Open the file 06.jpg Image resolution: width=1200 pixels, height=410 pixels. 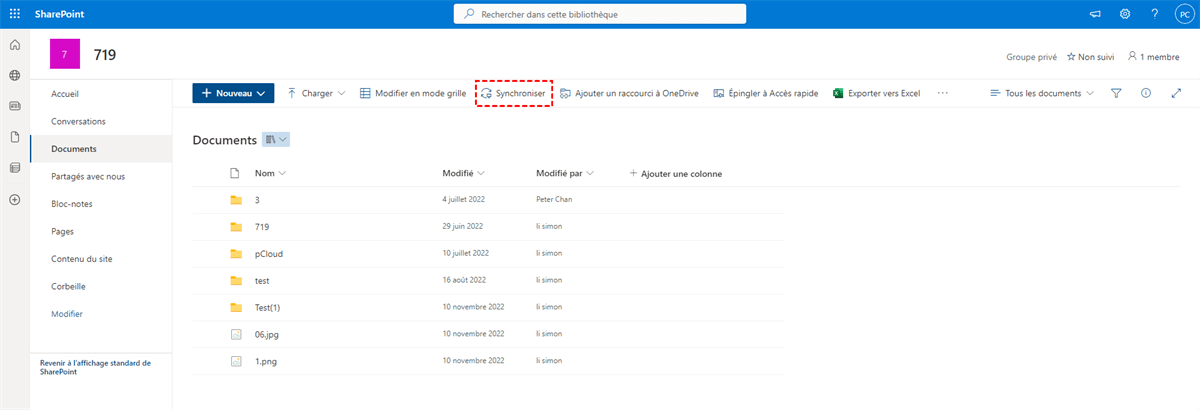tap(266, 335)
